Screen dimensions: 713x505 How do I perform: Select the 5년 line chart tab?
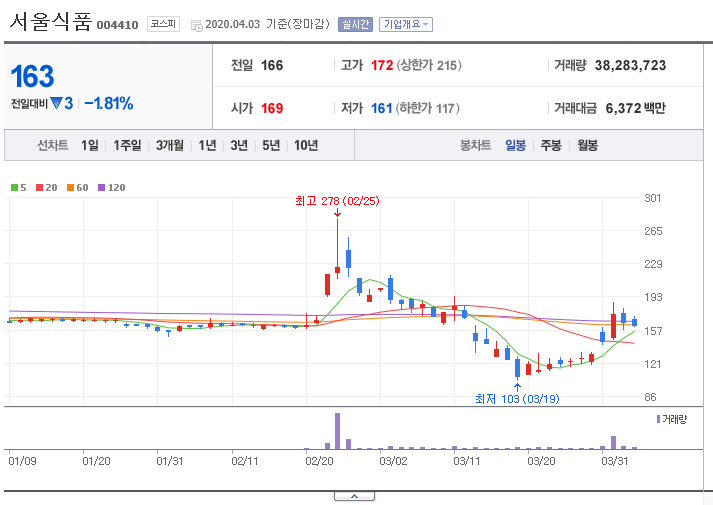pos(271,145)
